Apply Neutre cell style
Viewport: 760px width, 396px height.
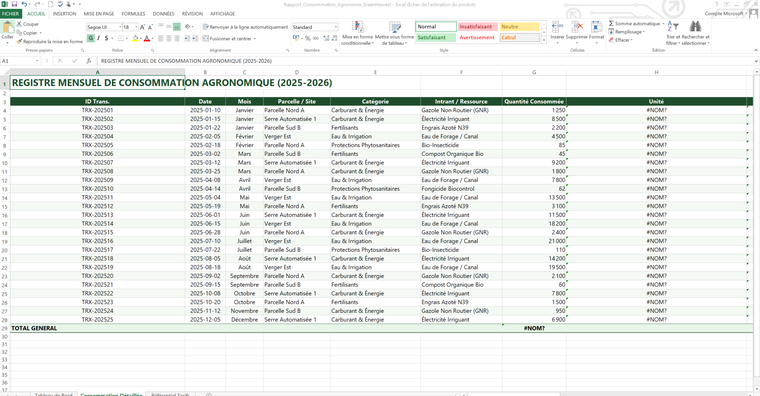tap(520, 27)
